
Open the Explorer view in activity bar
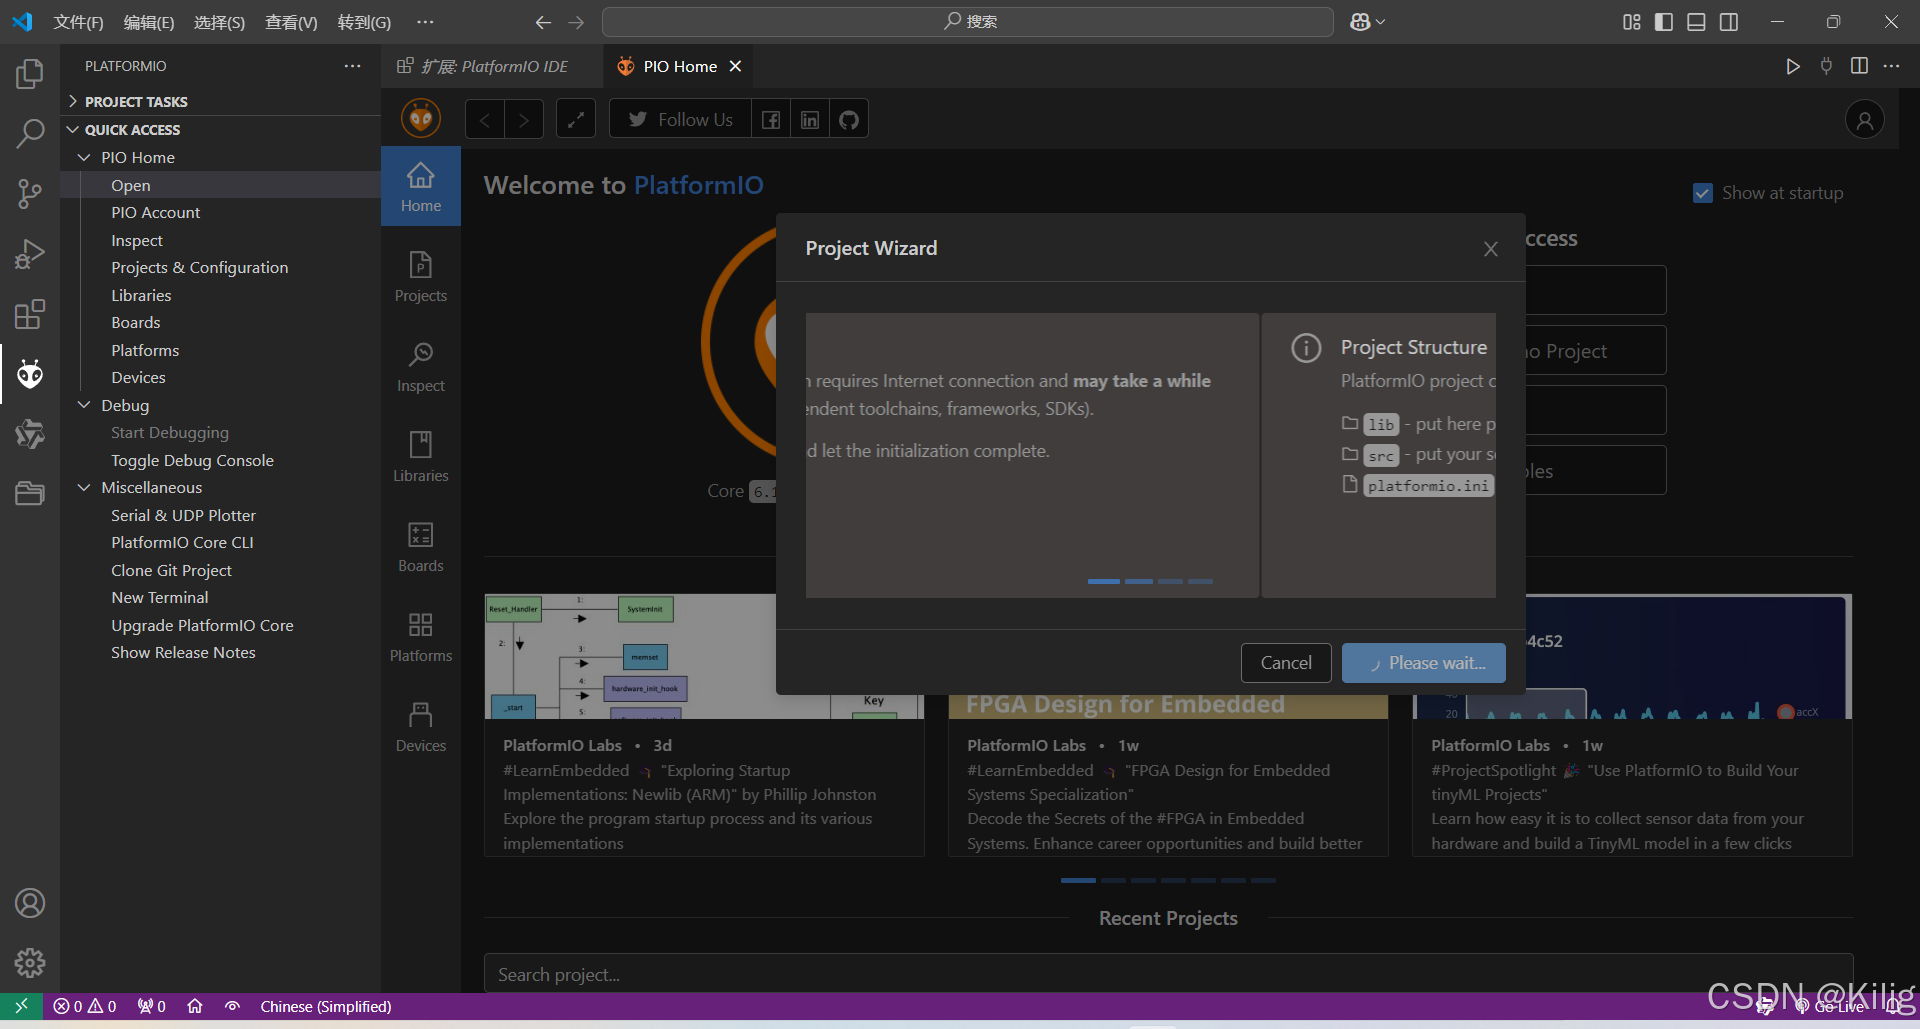30,74
